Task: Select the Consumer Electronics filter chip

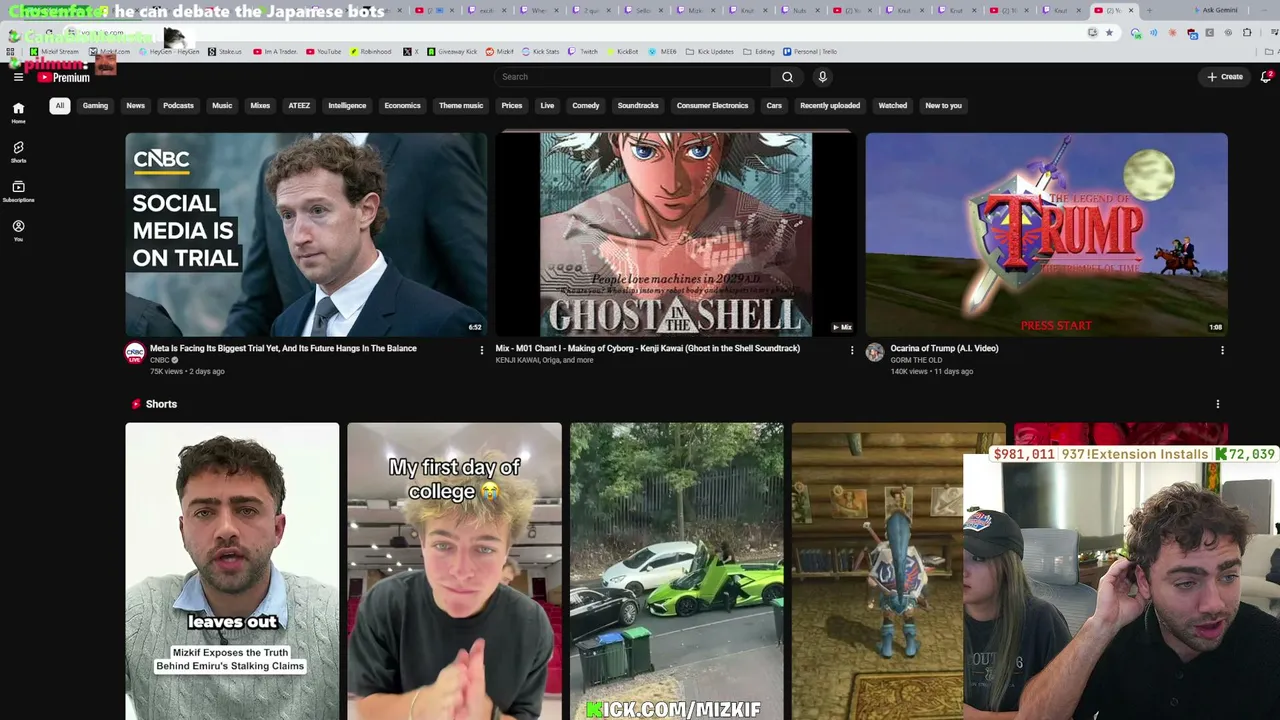Action: pos(712,105)
